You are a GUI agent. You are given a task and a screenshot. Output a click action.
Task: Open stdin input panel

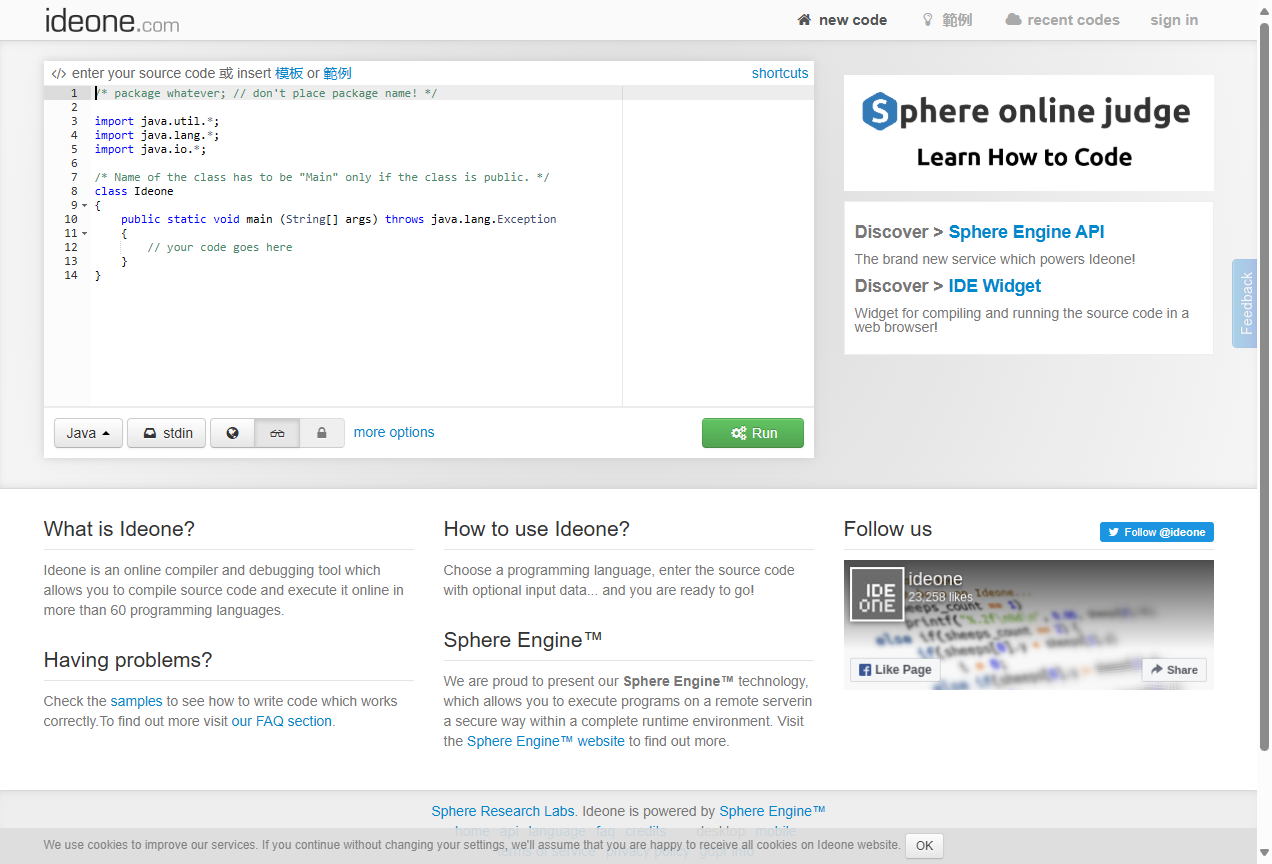(167, 433)
